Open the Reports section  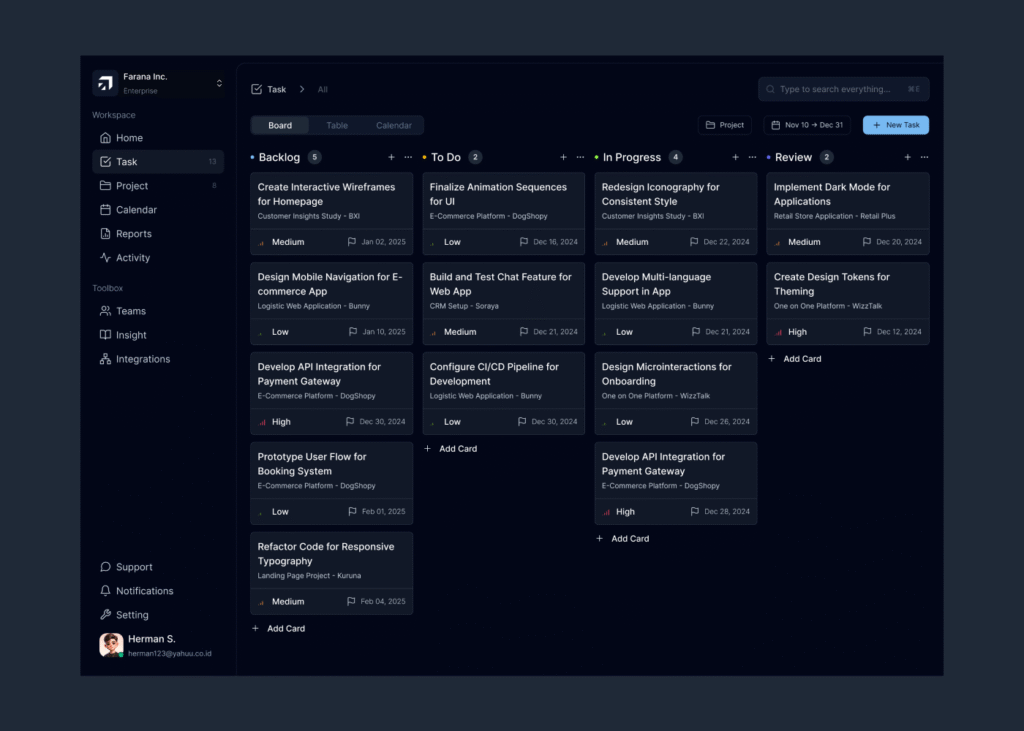point(133,234)
